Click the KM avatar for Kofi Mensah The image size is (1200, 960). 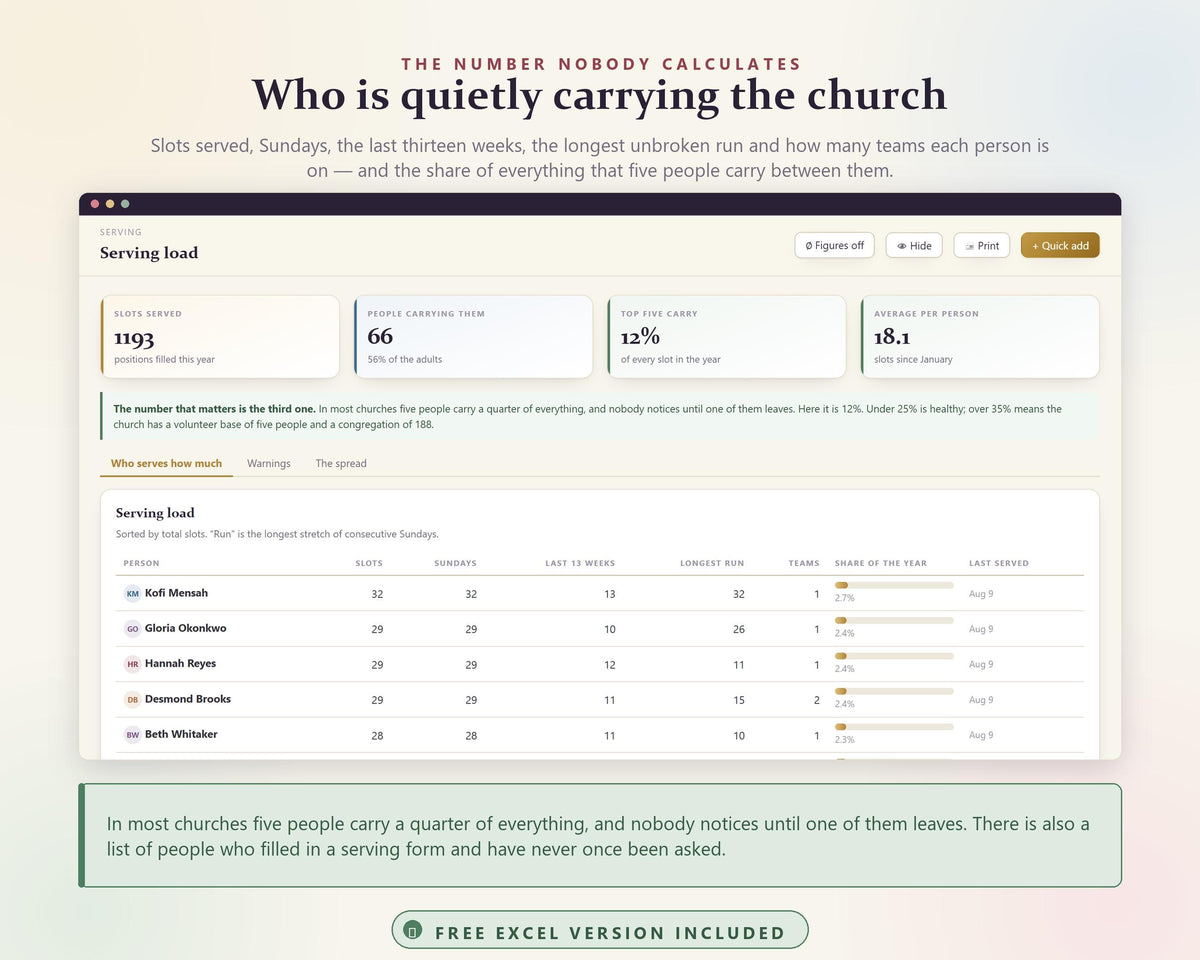coord(133,594)
